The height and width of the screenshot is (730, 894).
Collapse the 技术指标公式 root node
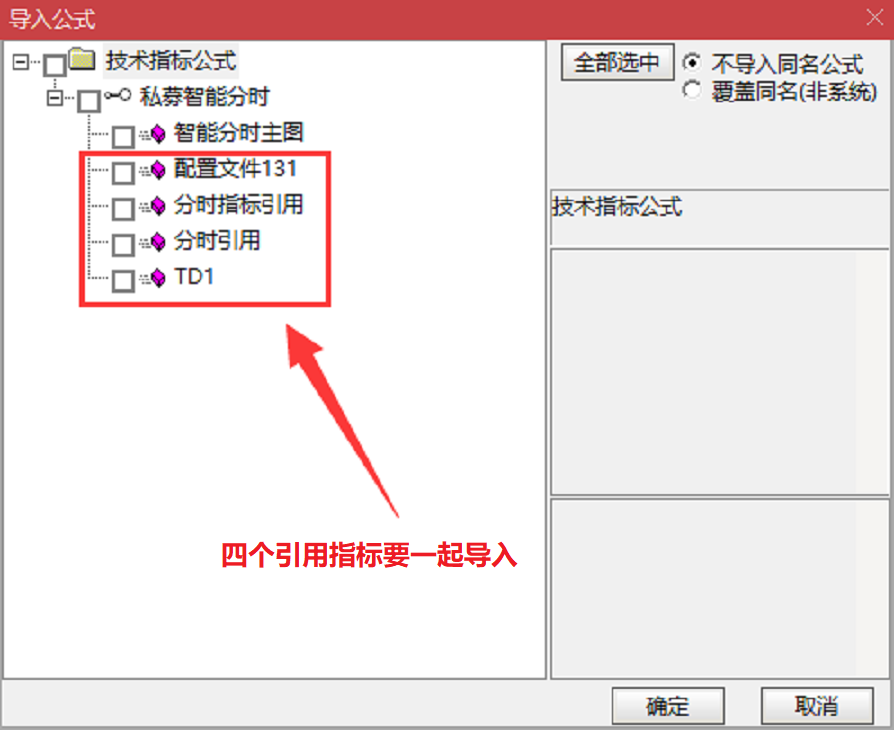pos(21,62)
